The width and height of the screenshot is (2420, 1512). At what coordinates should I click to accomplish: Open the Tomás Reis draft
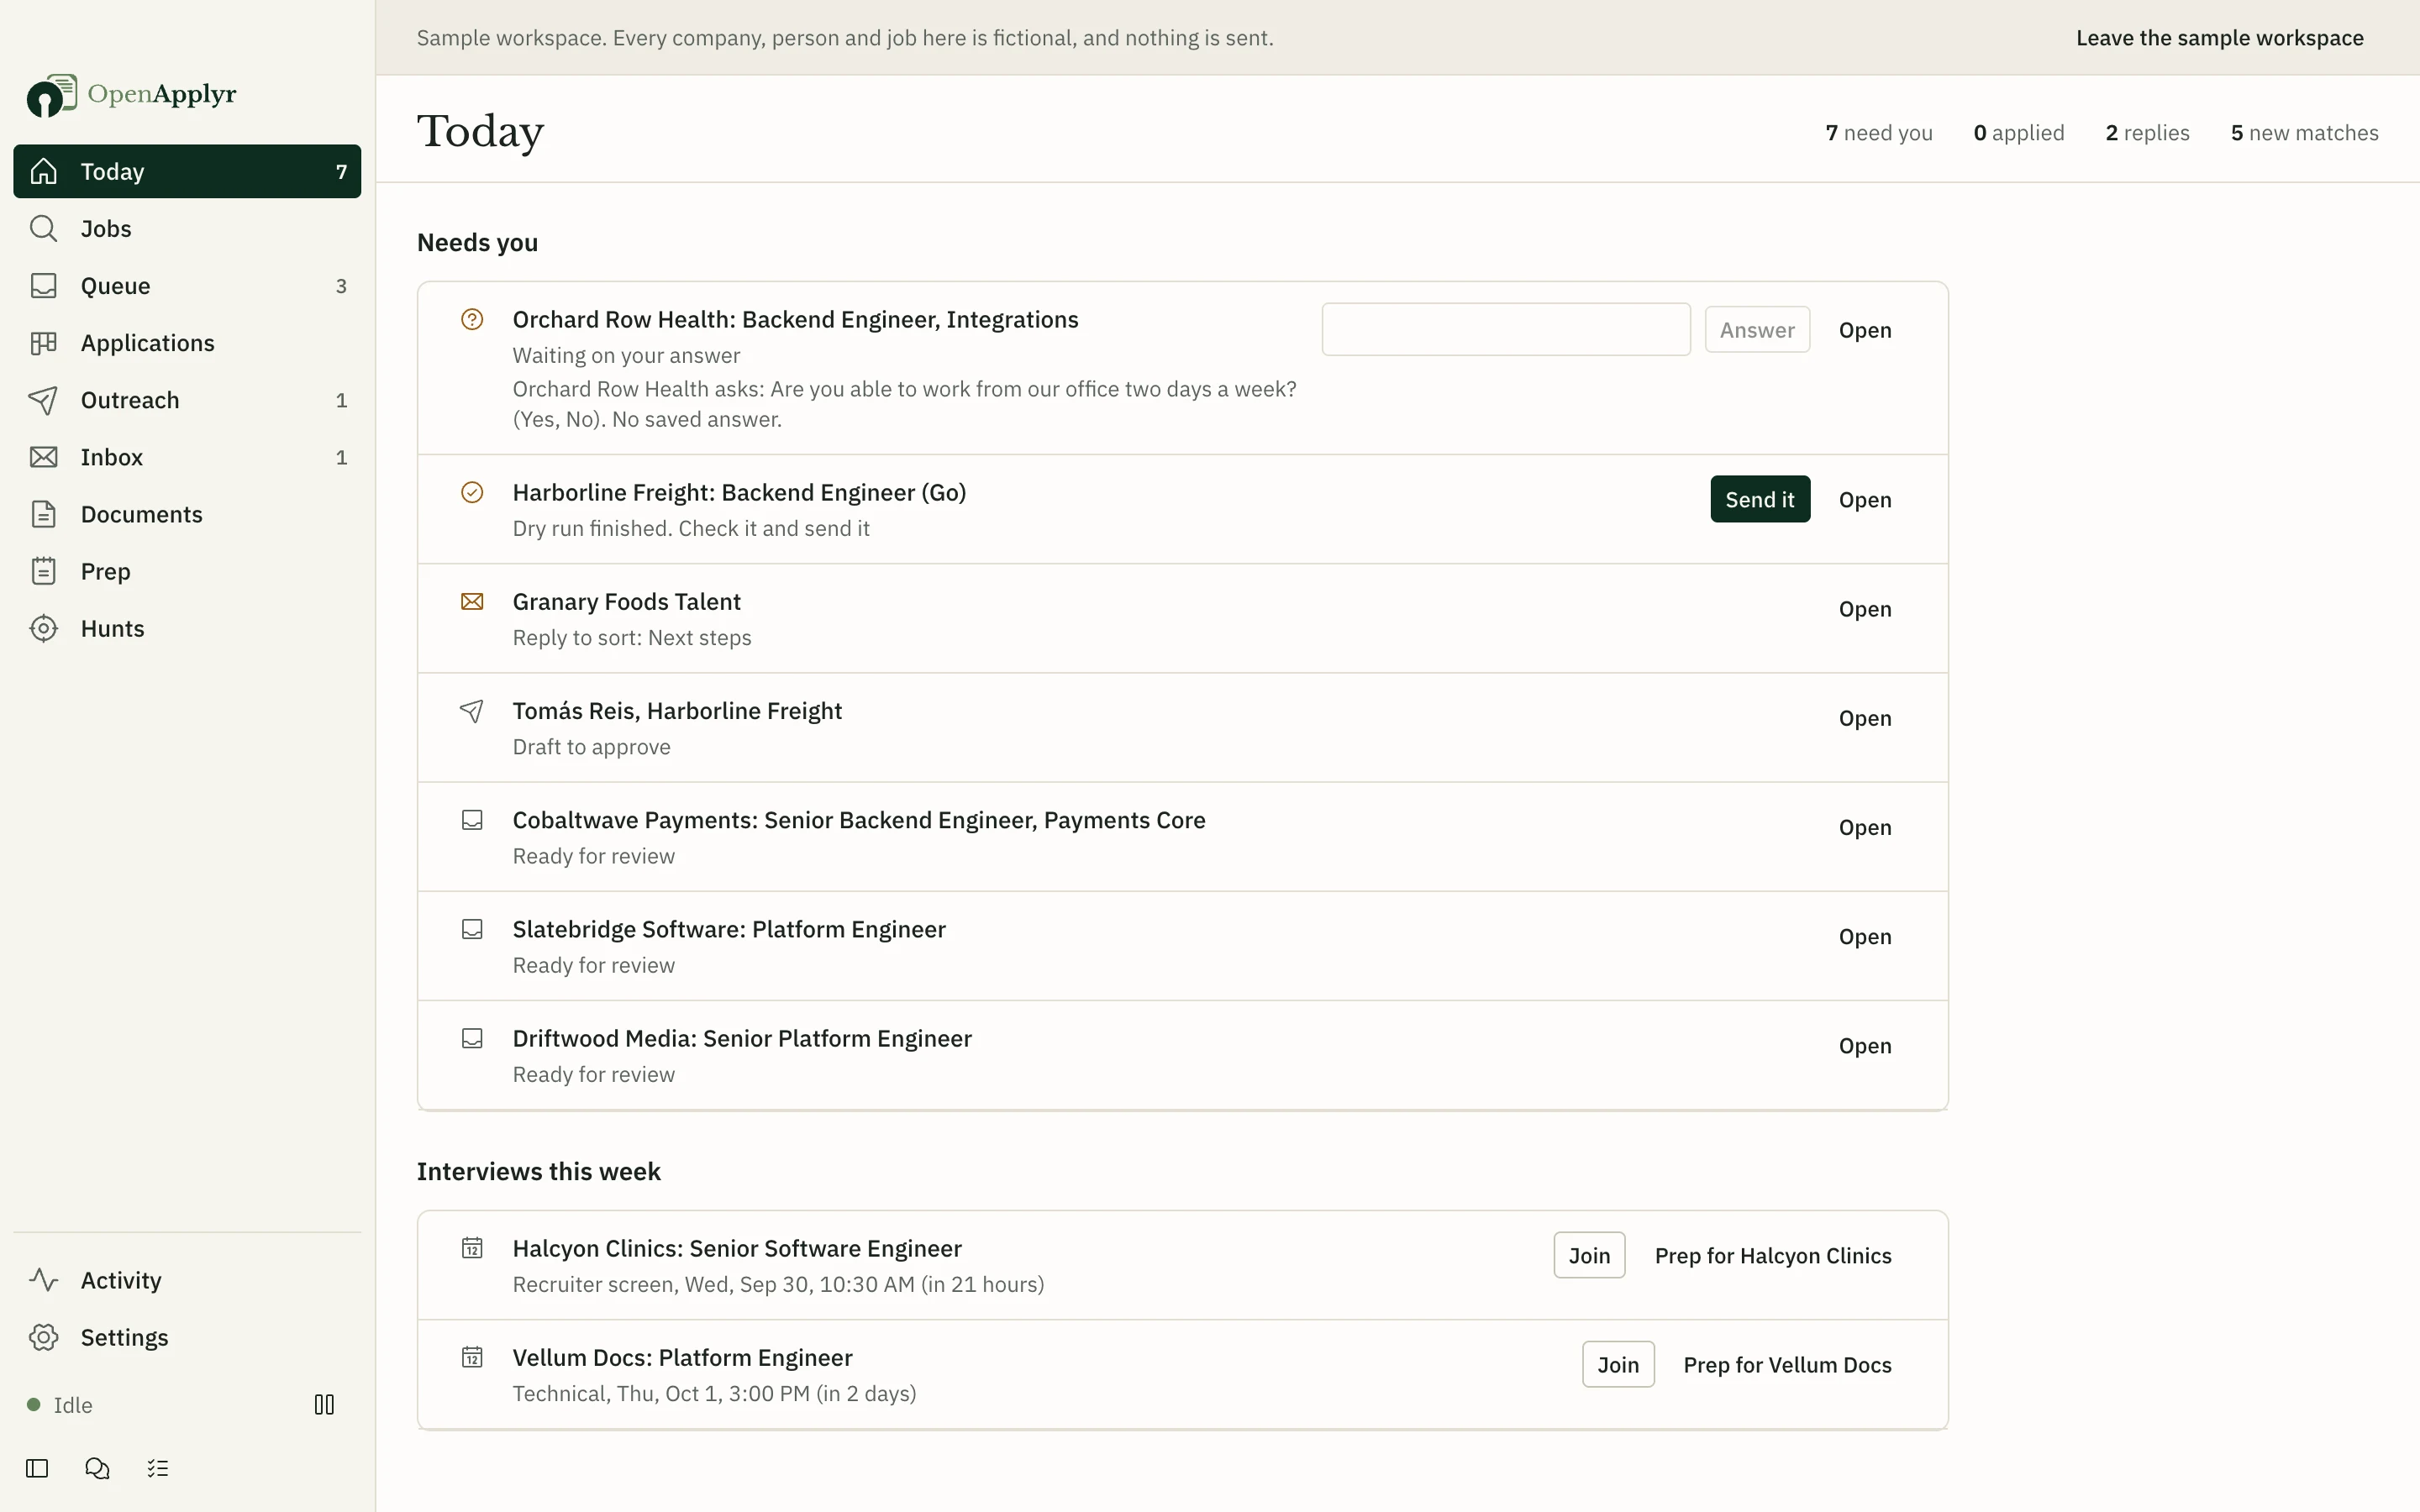1865,718
